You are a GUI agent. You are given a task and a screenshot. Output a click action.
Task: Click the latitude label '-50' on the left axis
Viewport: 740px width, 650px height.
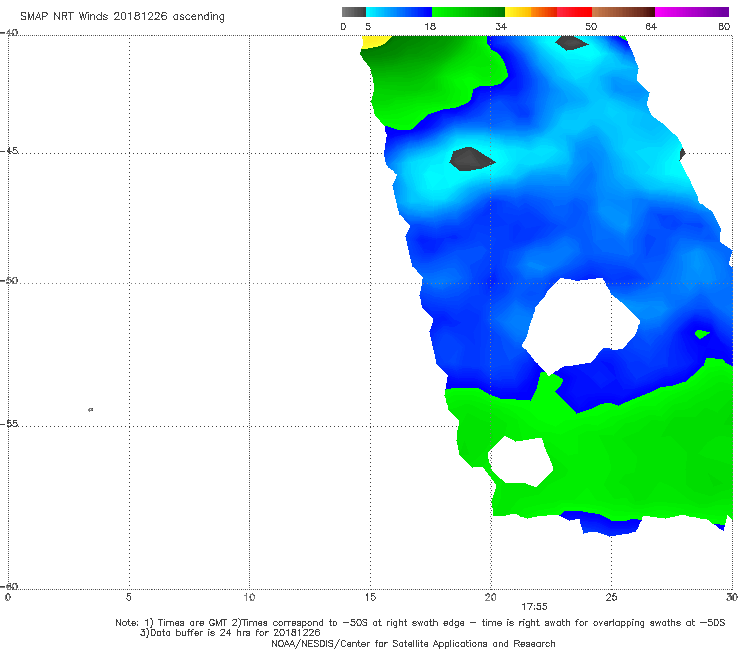point(9,281)
